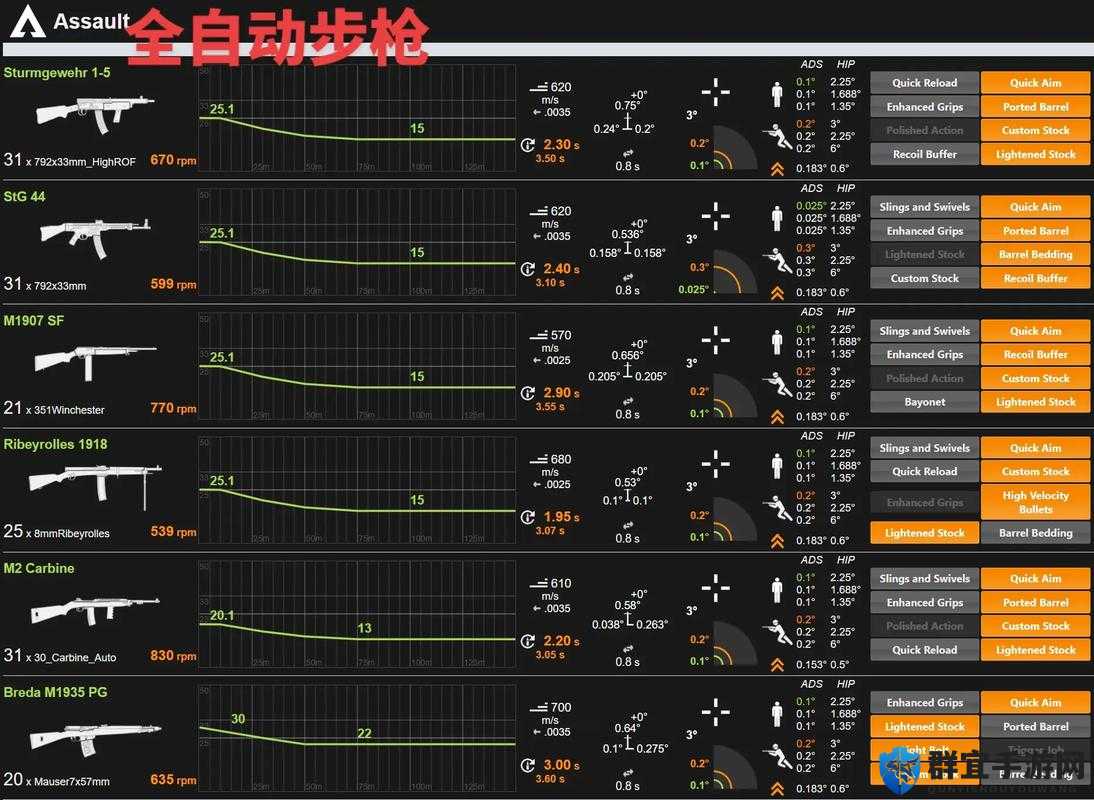Screen dimensions: 1094x800
Task: Toggle Quick Reload on Sturmgewehr 1-5
Action: (x=924, y=83)
